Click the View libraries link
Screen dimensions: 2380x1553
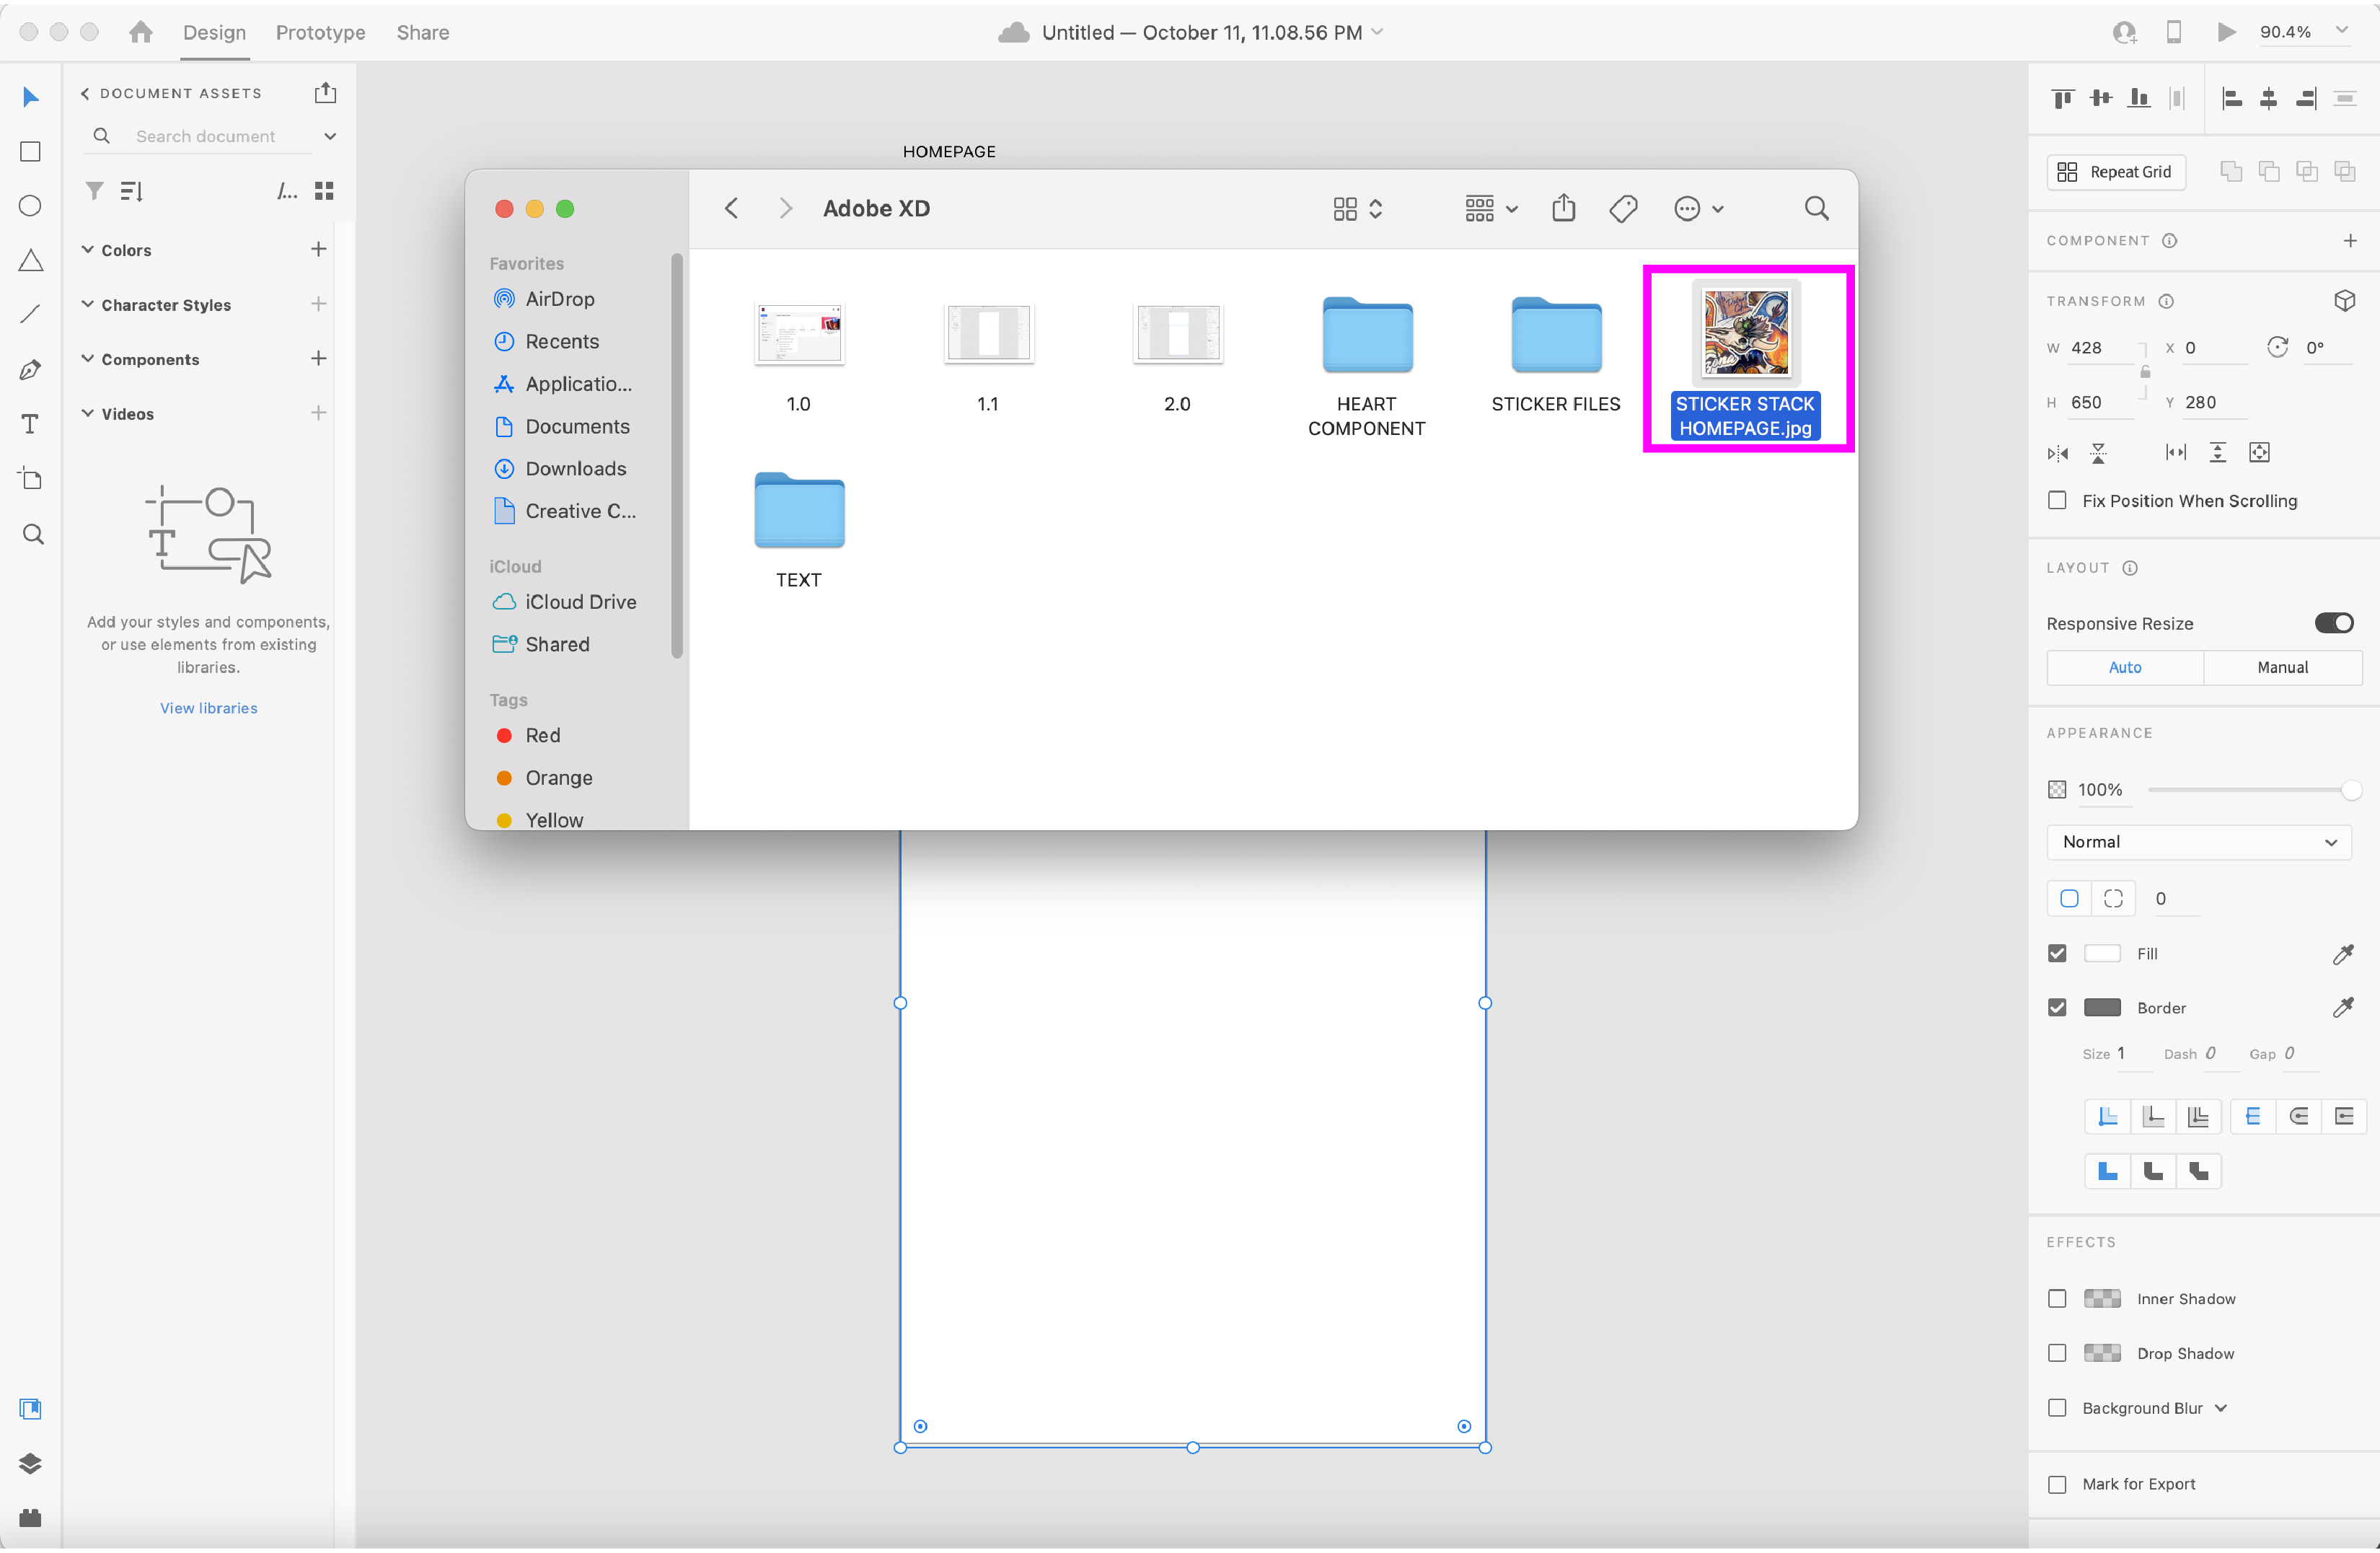208,708
